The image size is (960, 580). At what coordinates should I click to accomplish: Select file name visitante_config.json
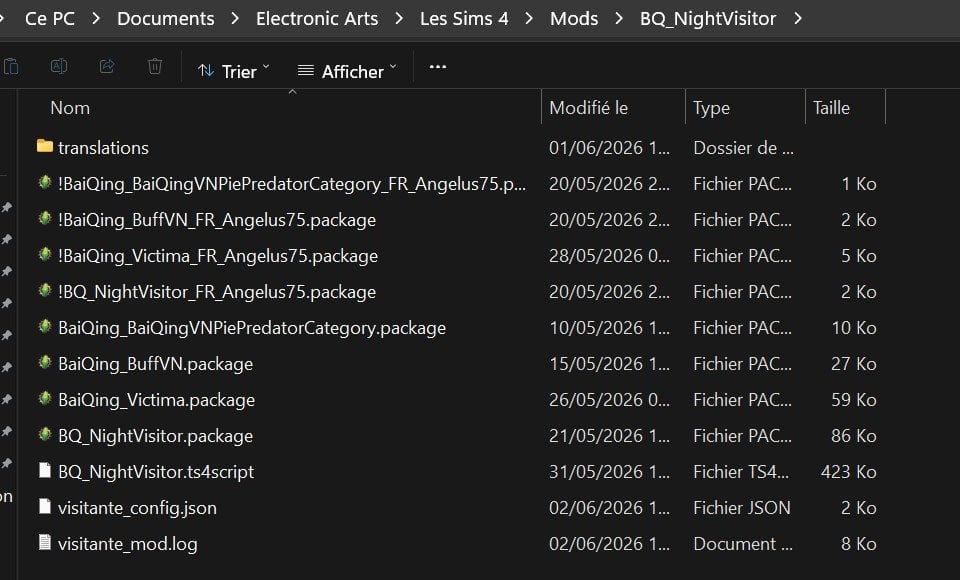click(137, 508)
